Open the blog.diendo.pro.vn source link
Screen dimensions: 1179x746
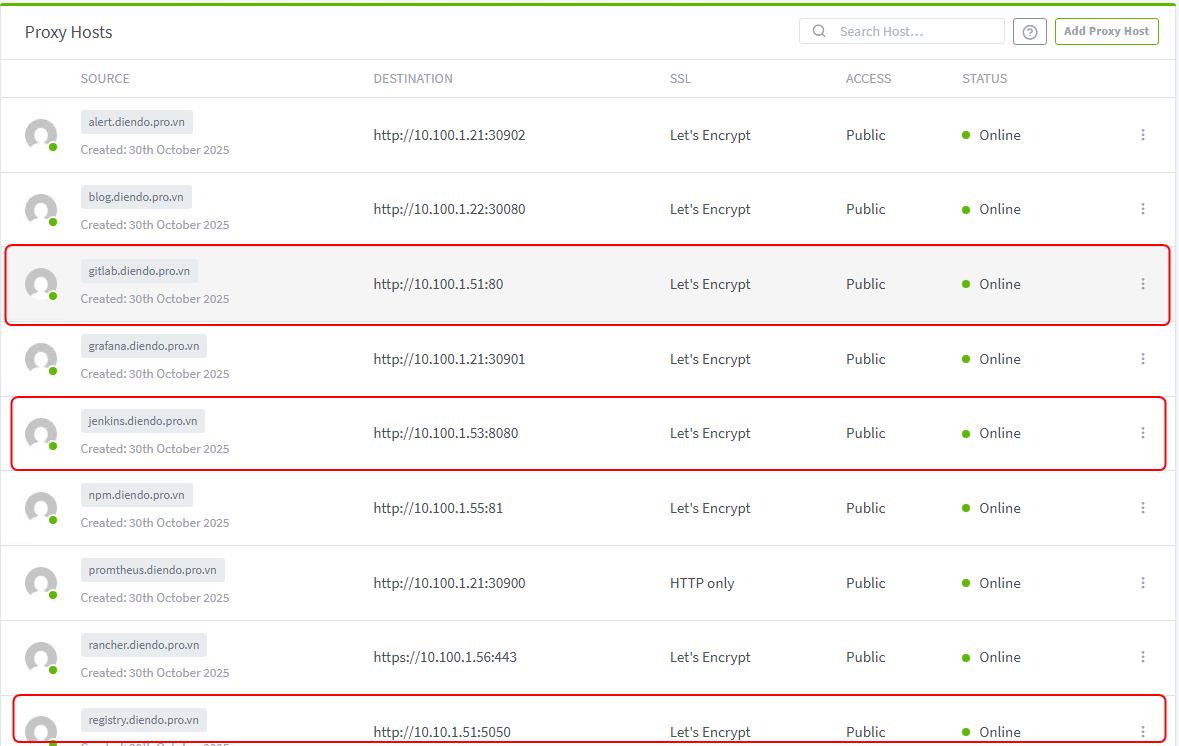pyautogui.click(x=136, y=197)
